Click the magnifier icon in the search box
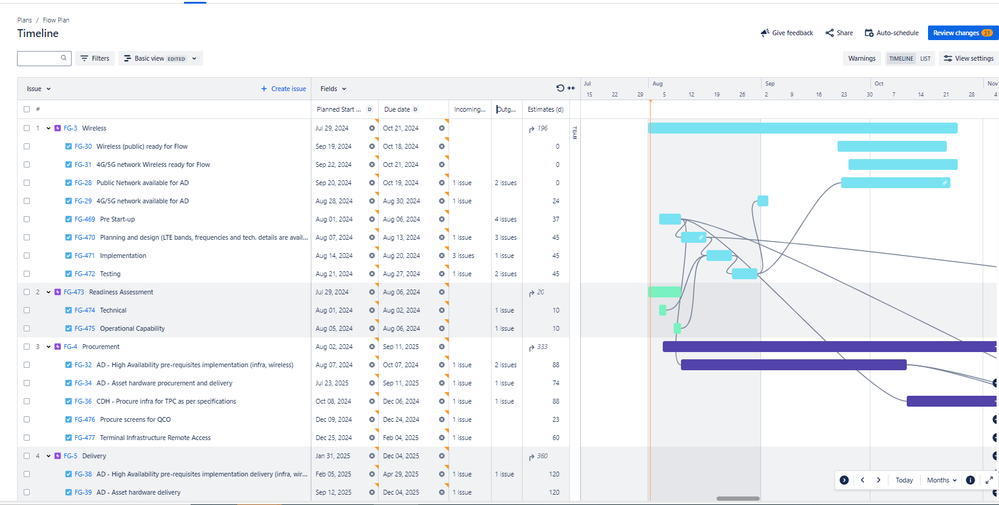Image resolution: width=999 pixels, height=505 pixels. (x=64, y=58)
